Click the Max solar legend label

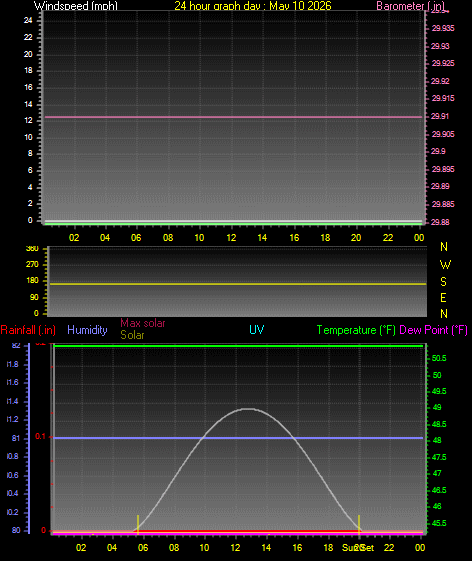(143, 323)
